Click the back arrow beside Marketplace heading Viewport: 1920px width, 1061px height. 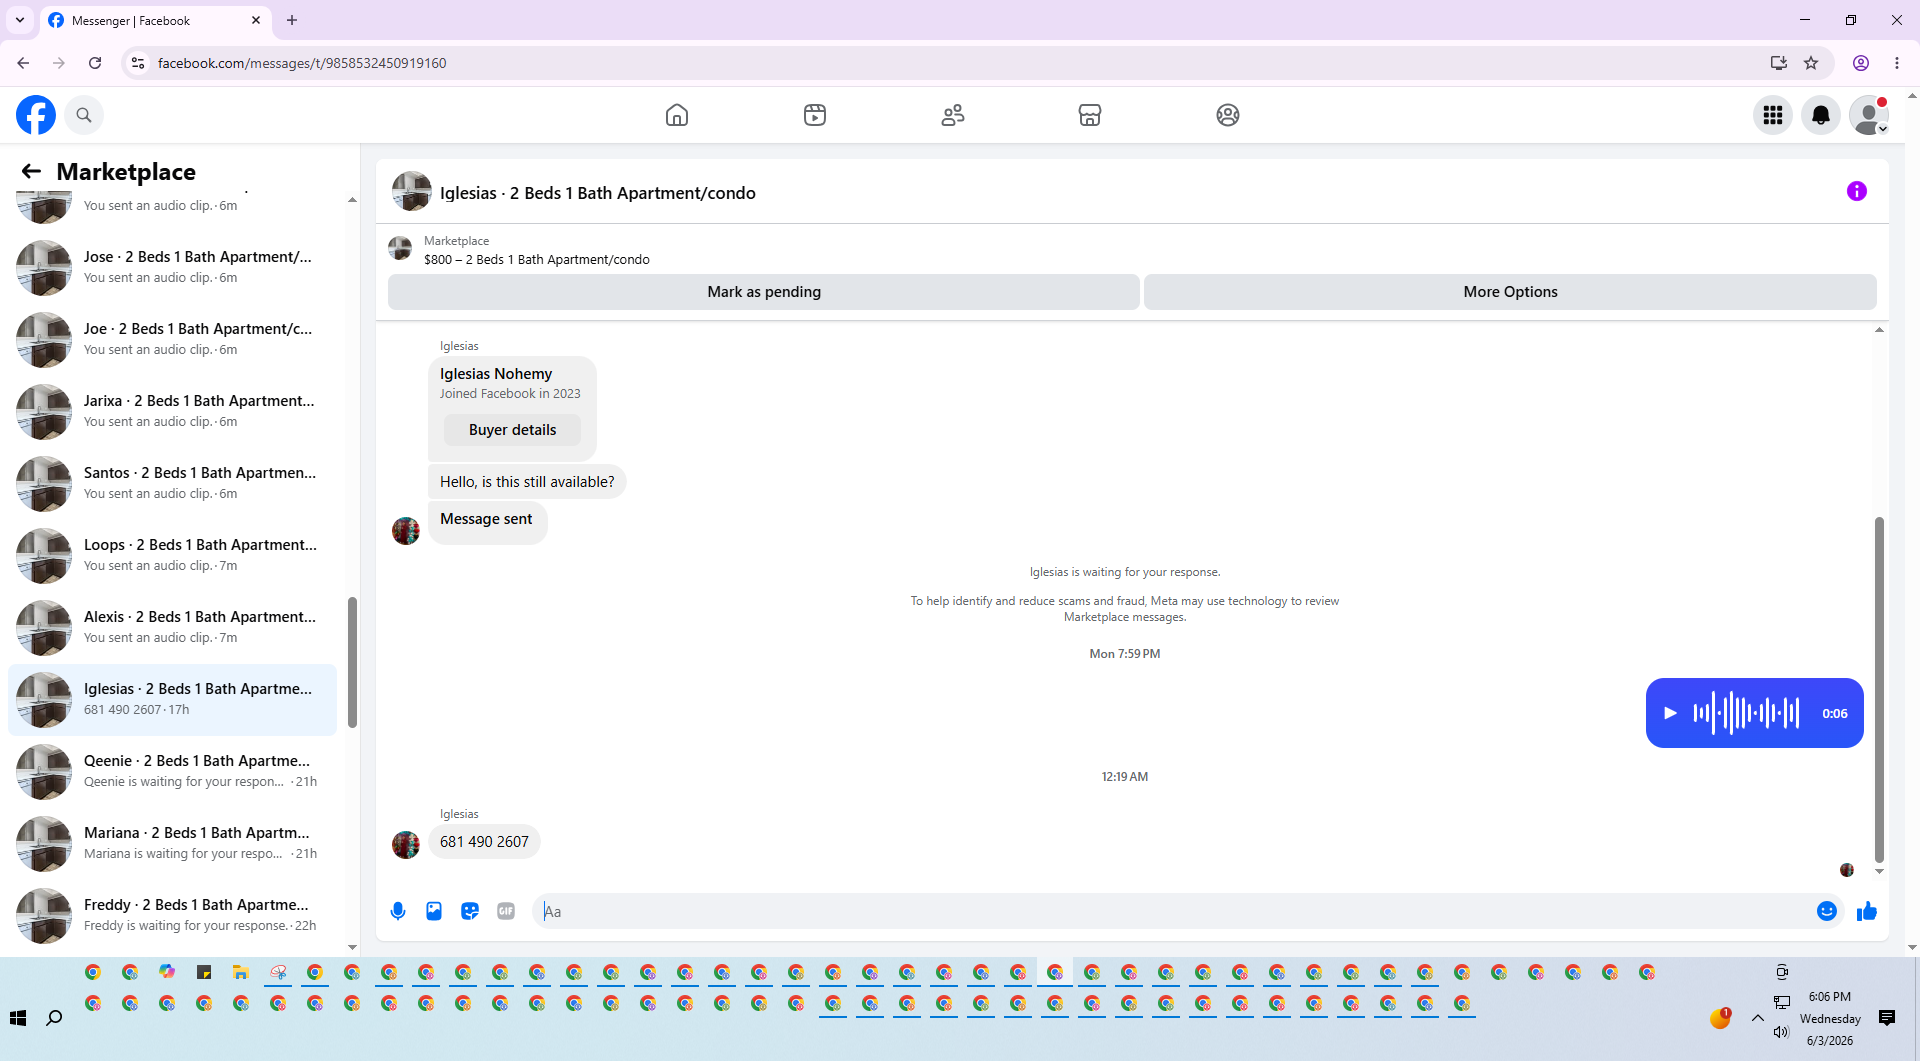[x=31, y=171]
